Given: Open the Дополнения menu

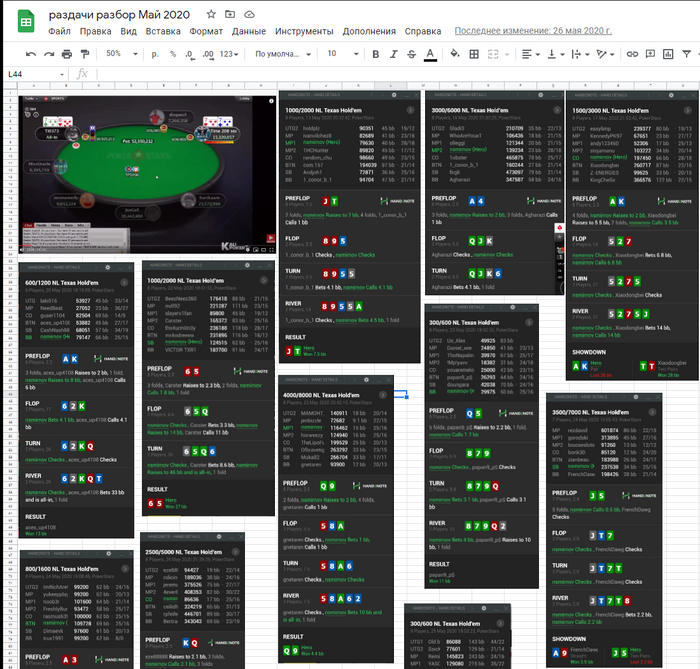Looking at the screenshot, I should (369, 31).
